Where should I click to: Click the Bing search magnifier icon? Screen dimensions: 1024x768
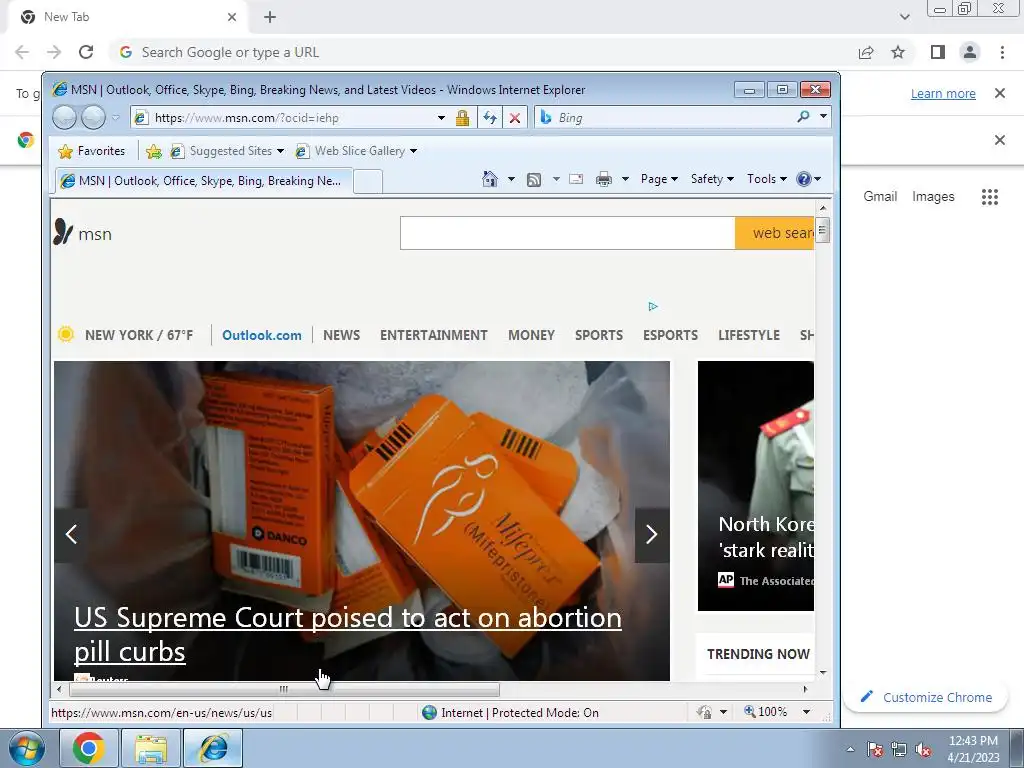pyautogui.click(x=803, y=116)
